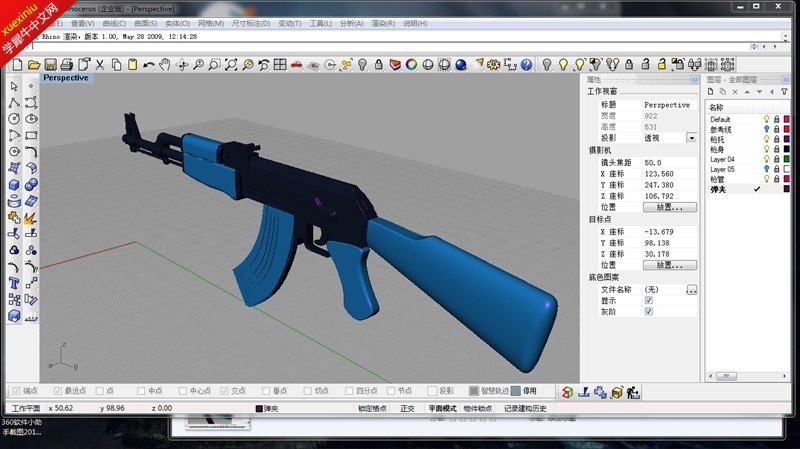Screen dimensions: 800x449
Task: Open 投影 projection dropdown
Action: pyautogui.click(x=691, y=138)
